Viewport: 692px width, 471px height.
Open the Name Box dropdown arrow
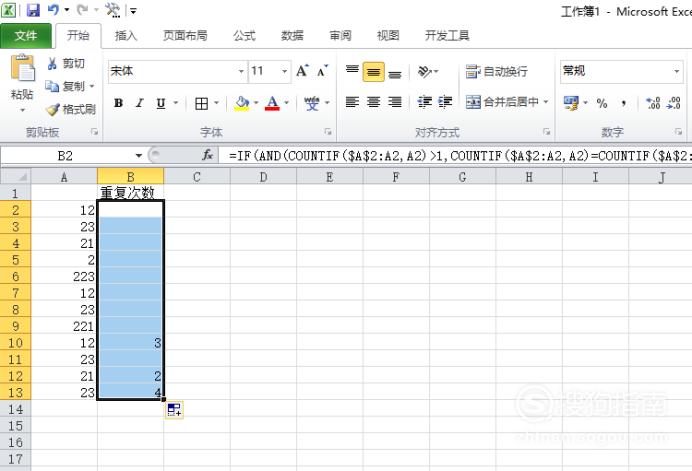139,155
